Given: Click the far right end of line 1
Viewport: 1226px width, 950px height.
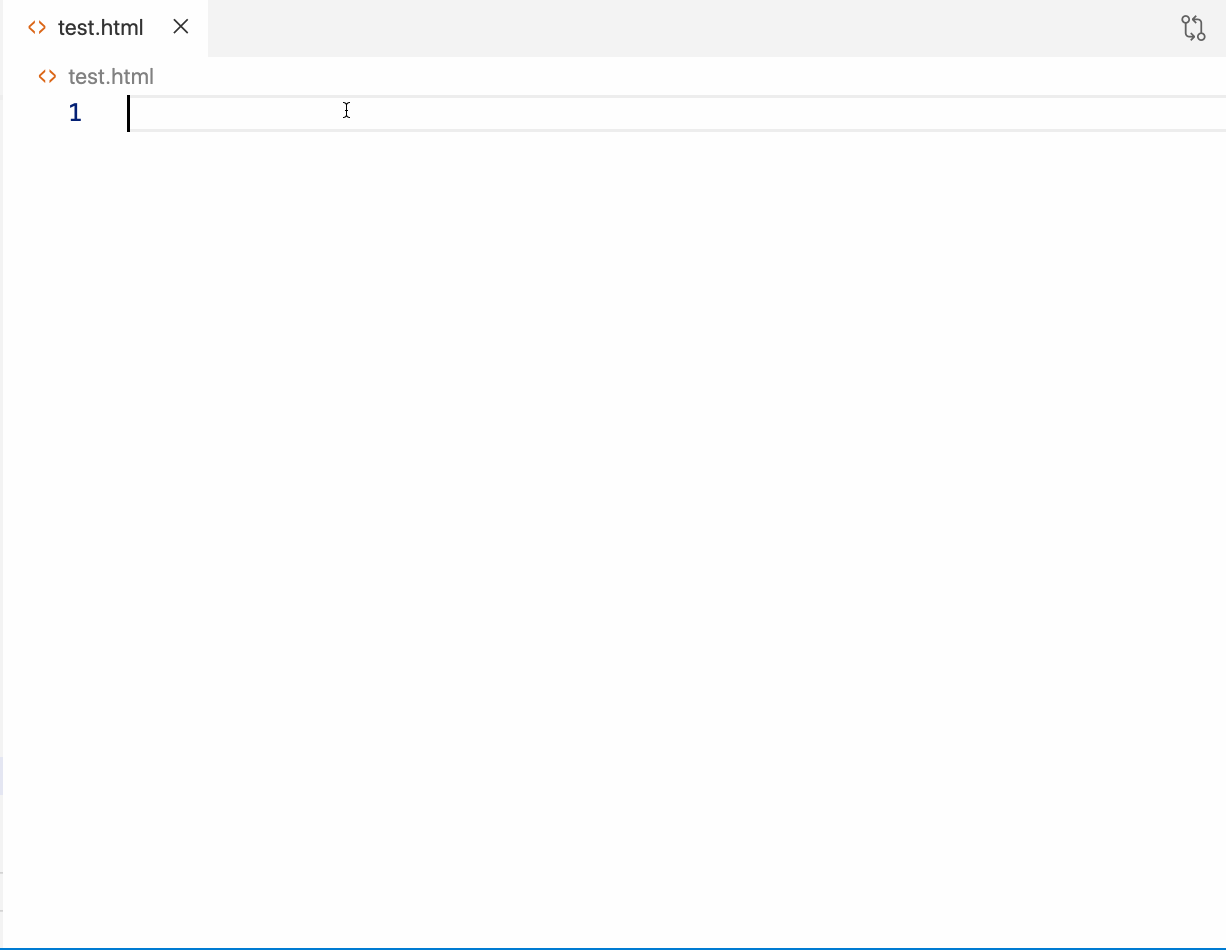Looking at the screenshot, I should pyautogui.click(x=1210, y=113).
